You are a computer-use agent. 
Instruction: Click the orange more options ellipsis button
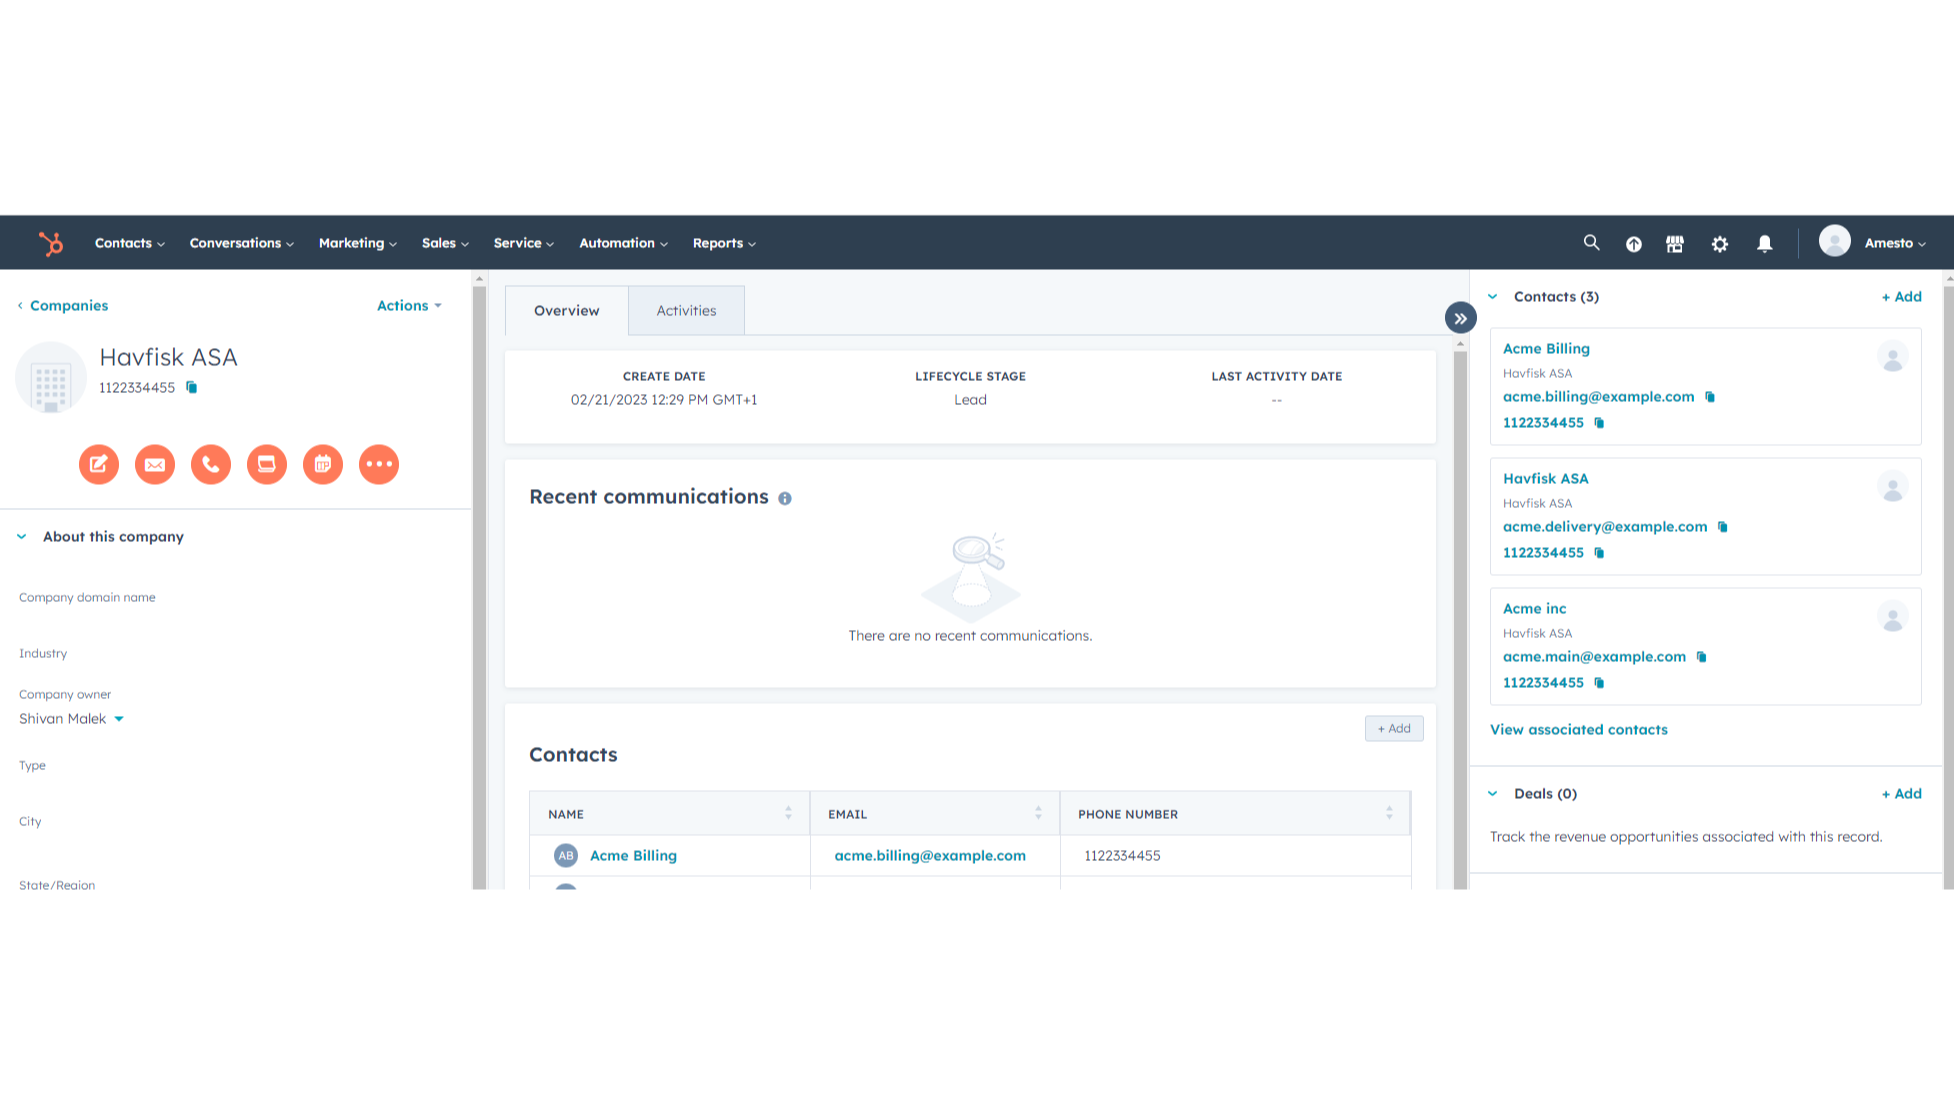[x=379, y=464]
